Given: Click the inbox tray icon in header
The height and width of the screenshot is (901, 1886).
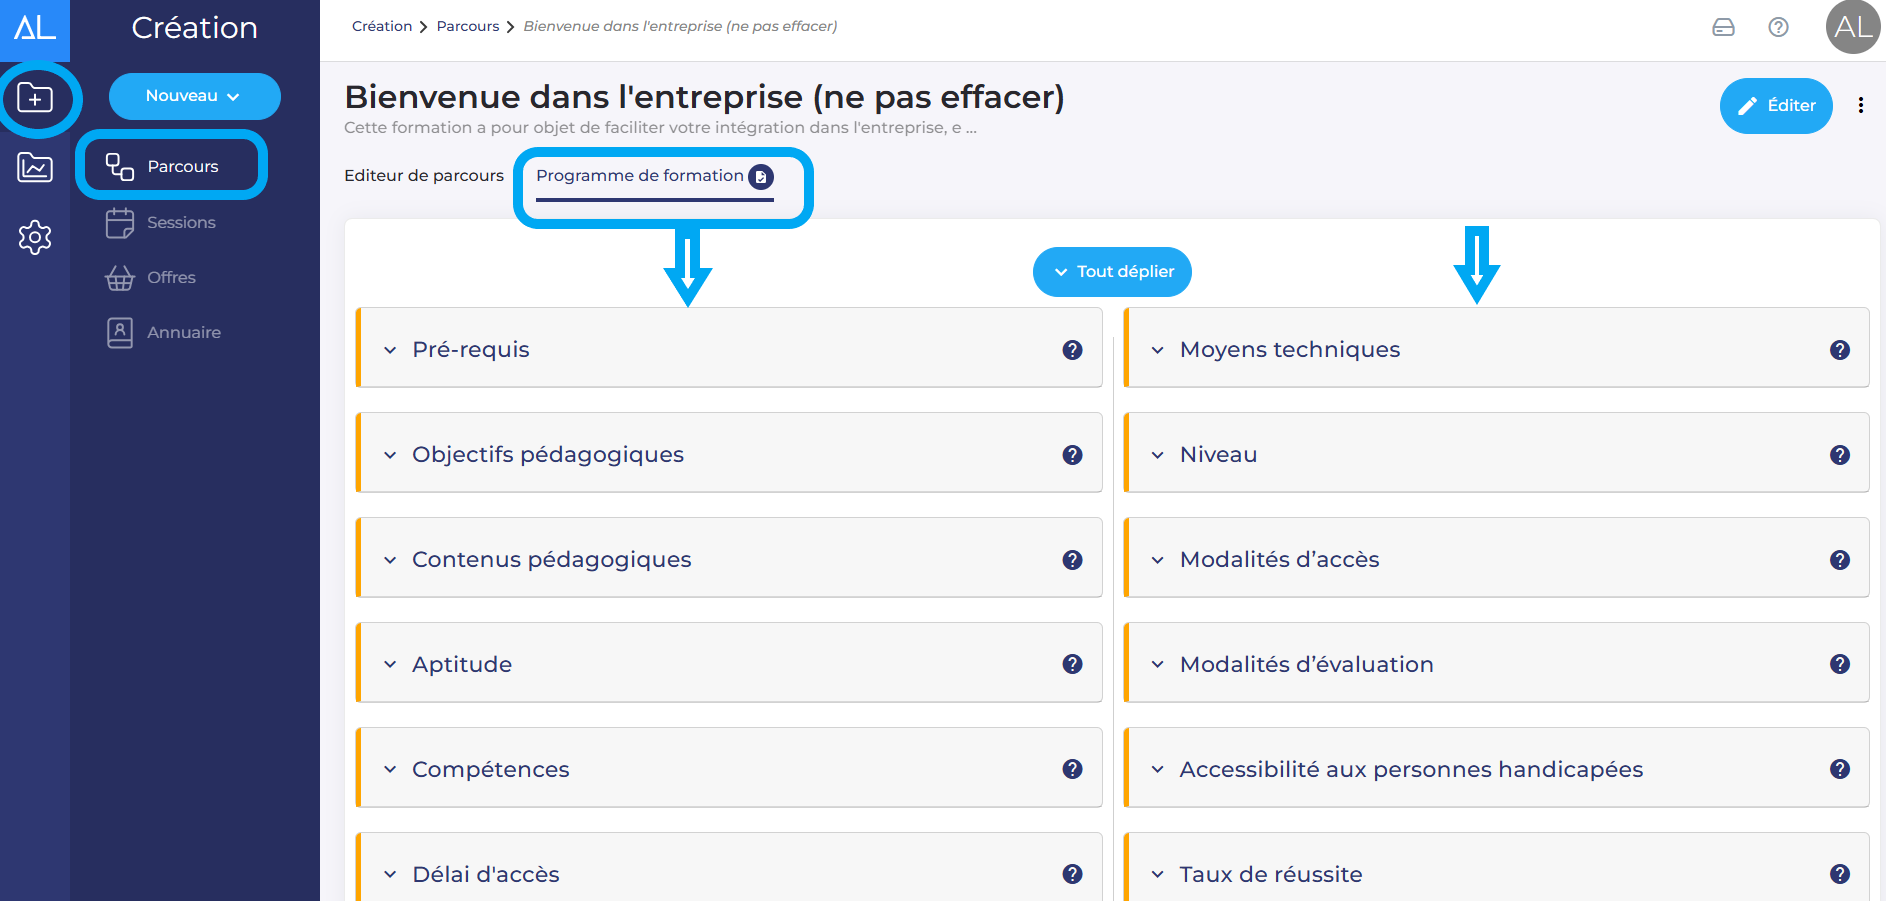Looking at the screenshot, I should click(x=1723, y=27).
